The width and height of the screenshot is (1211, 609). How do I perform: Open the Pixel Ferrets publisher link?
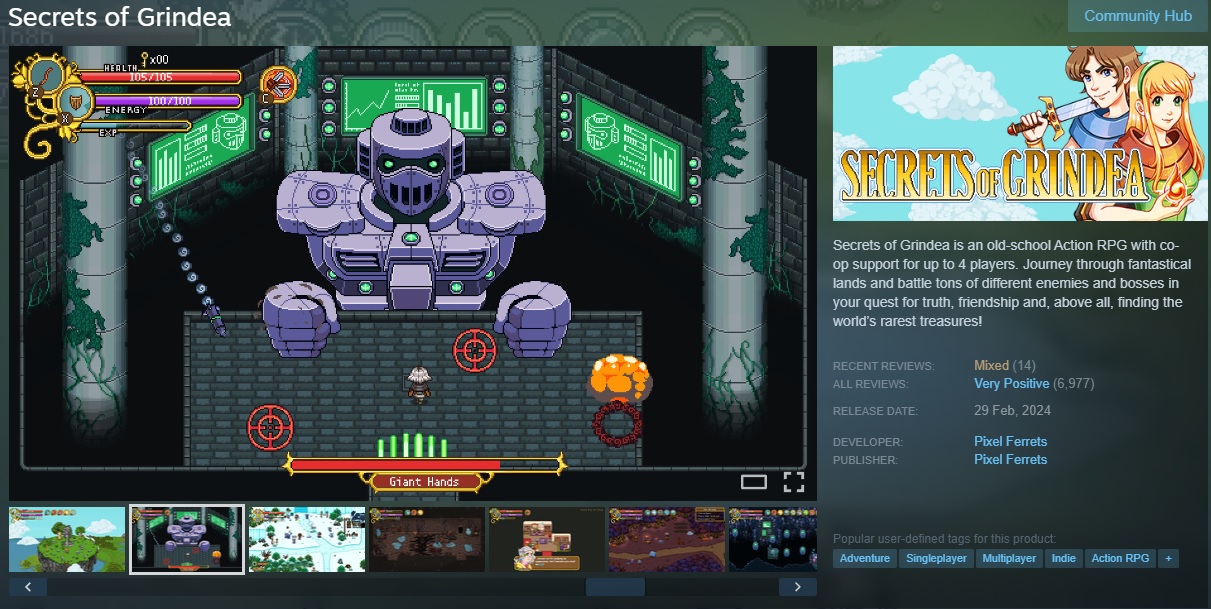pyautogui.click(x=1010, y=459)
